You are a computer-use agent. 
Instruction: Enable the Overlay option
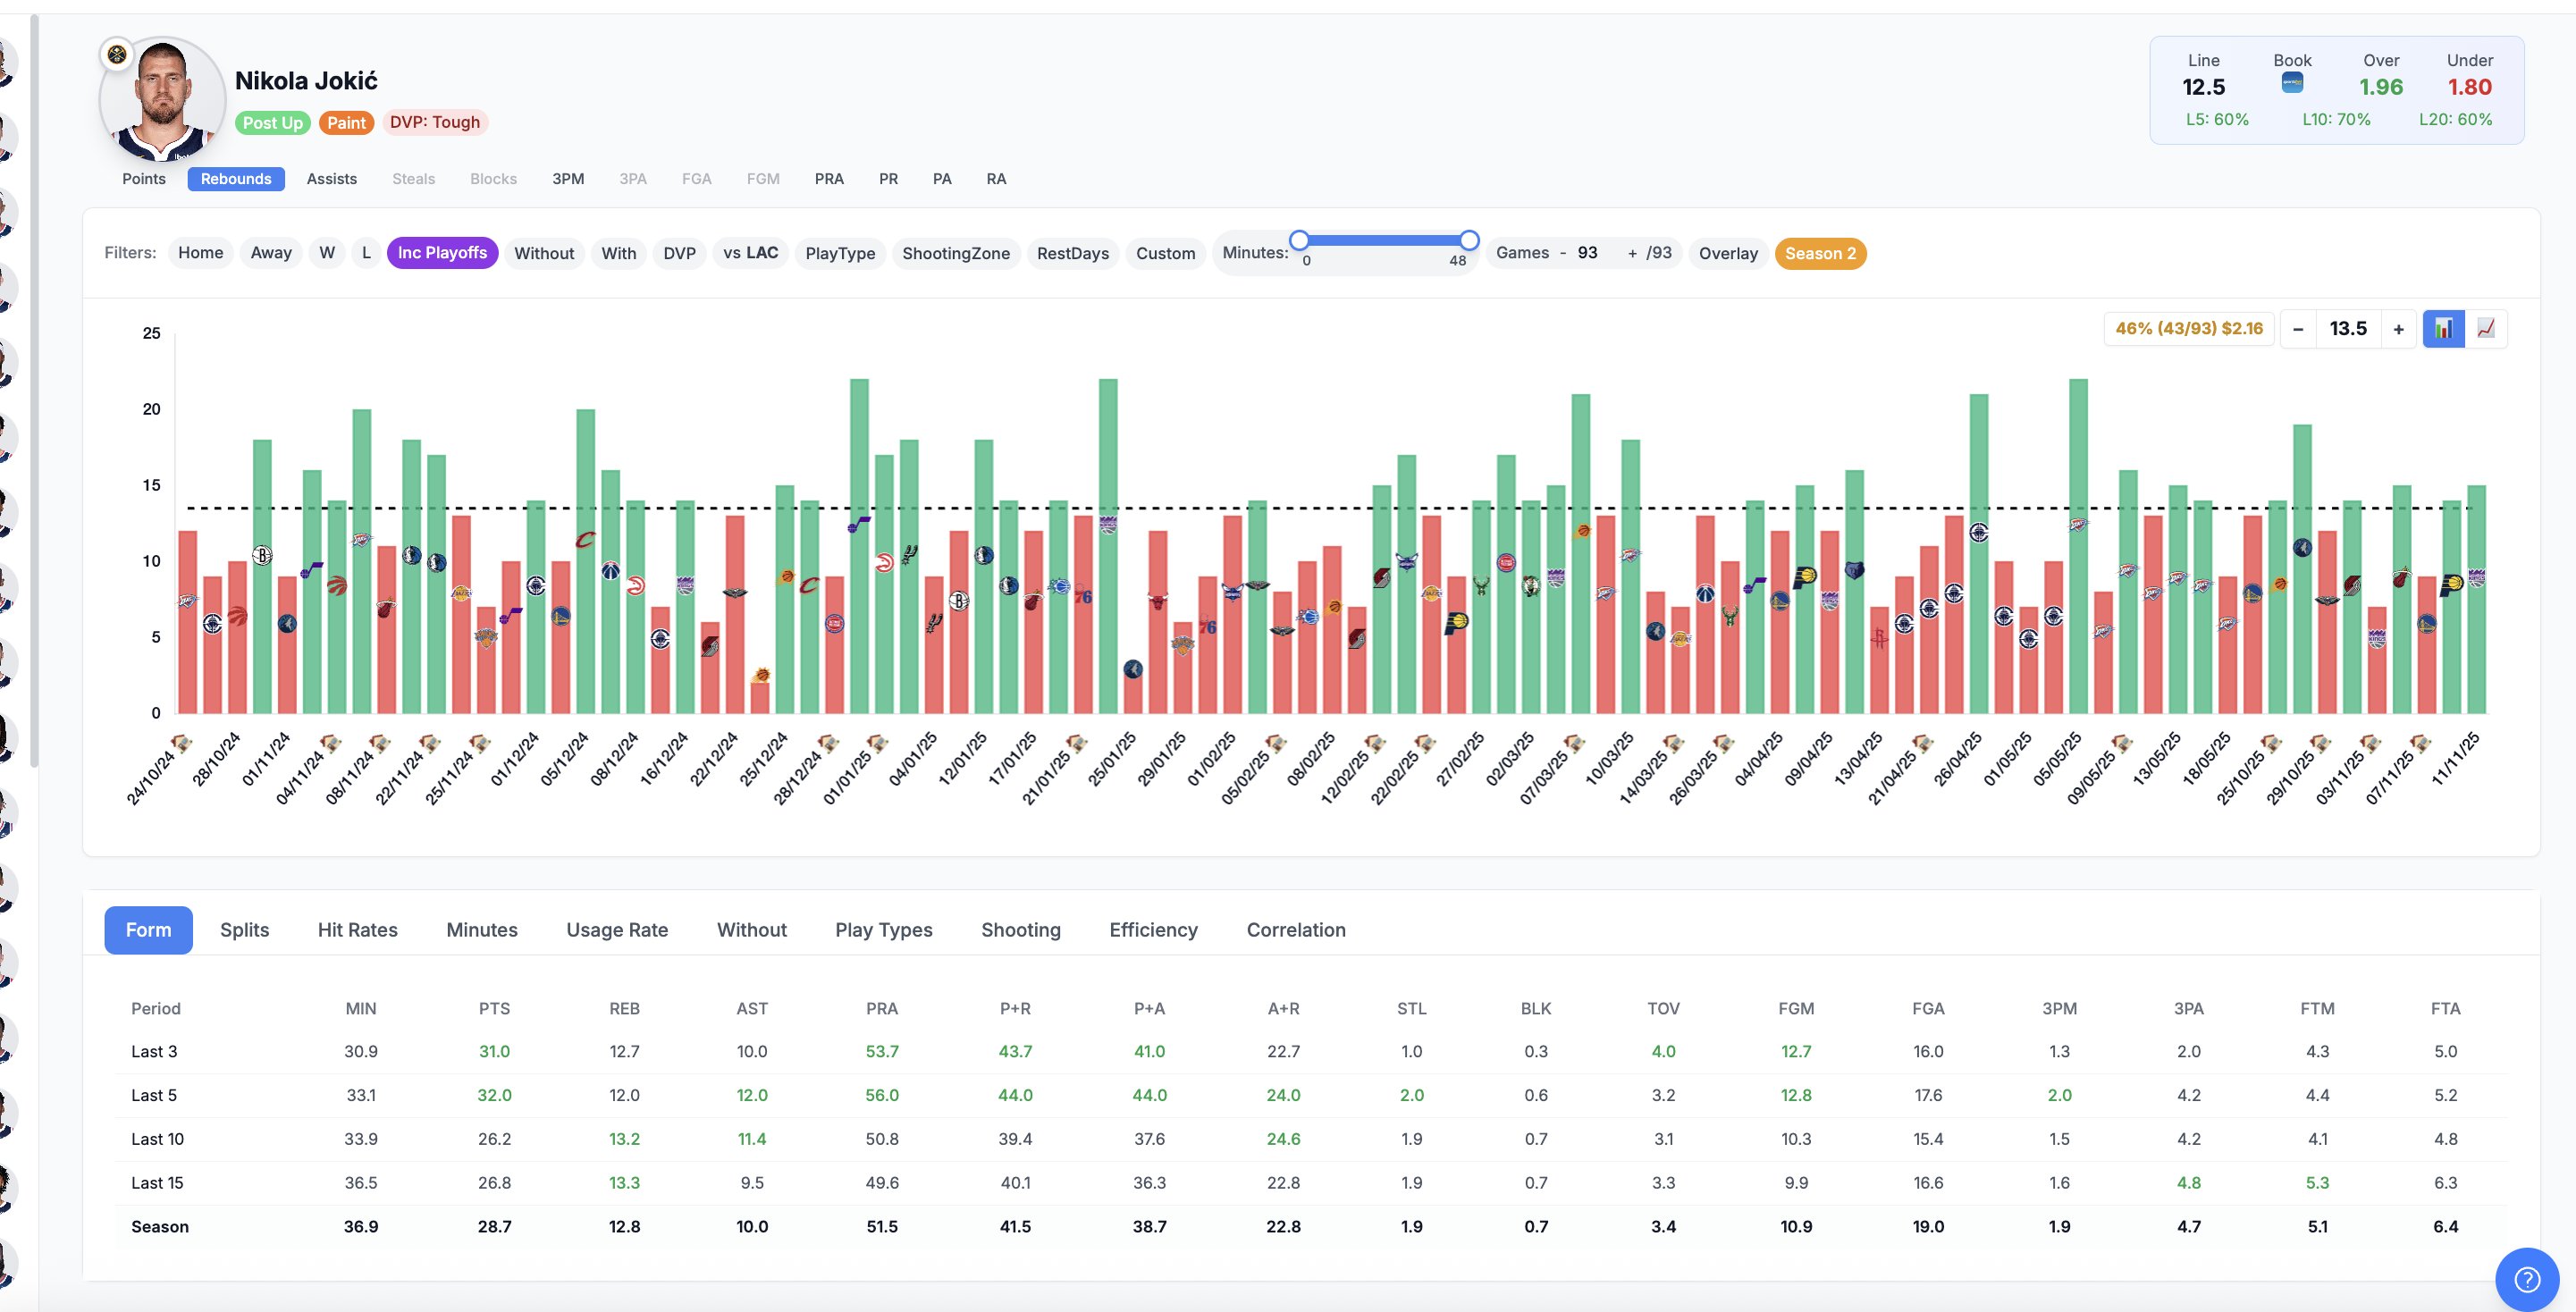tap(1727, 253)
